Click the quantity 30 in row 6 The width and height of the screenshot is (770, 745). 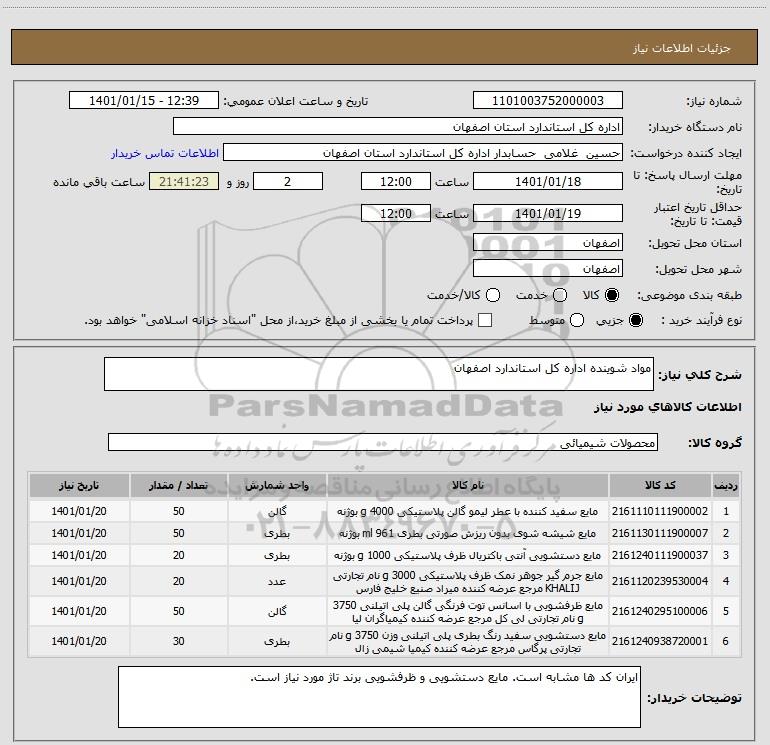point(179,641)
